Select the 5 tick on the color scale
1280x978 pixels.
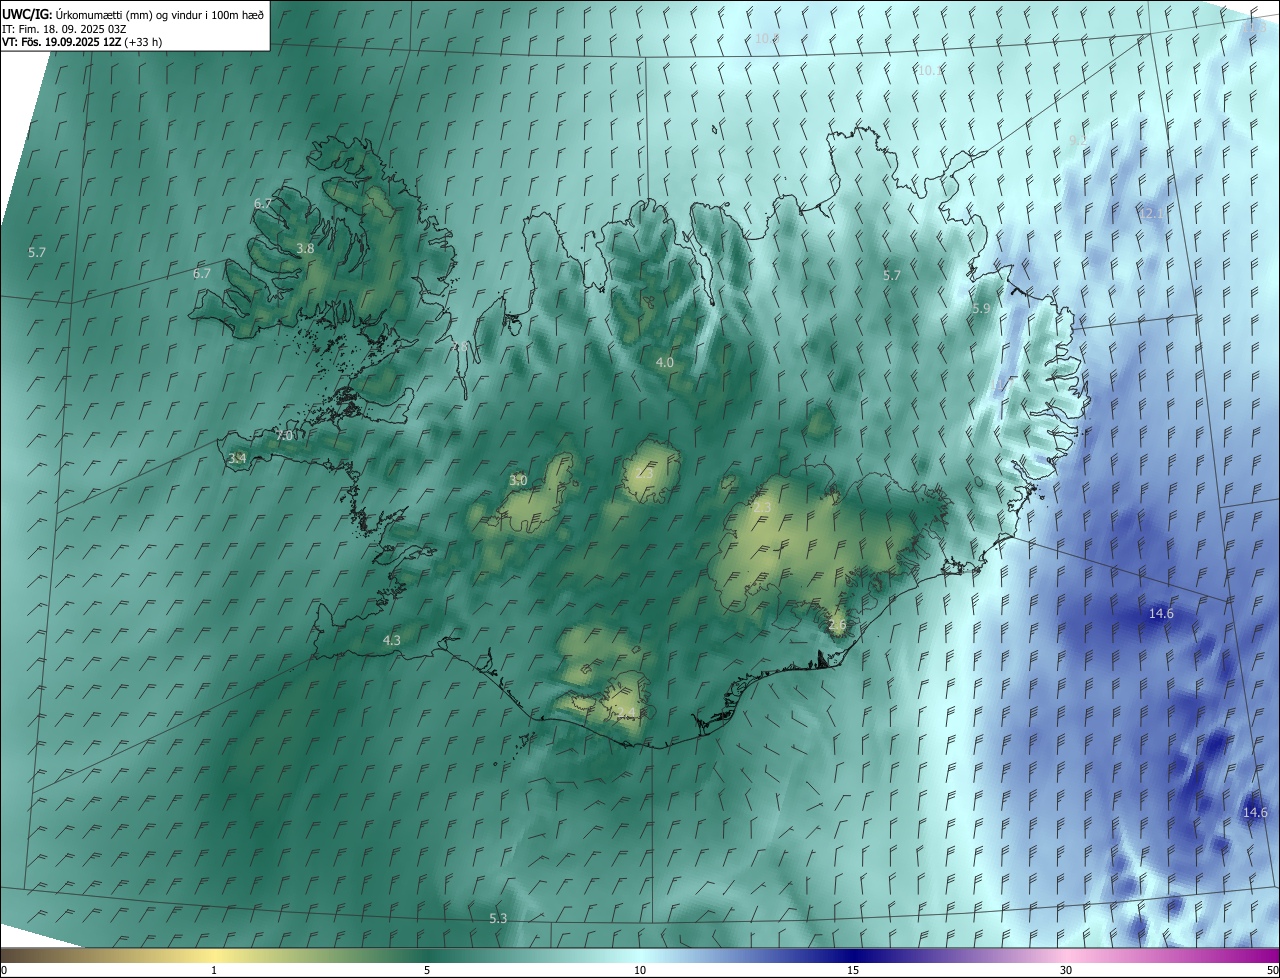(x=427, y=970)
